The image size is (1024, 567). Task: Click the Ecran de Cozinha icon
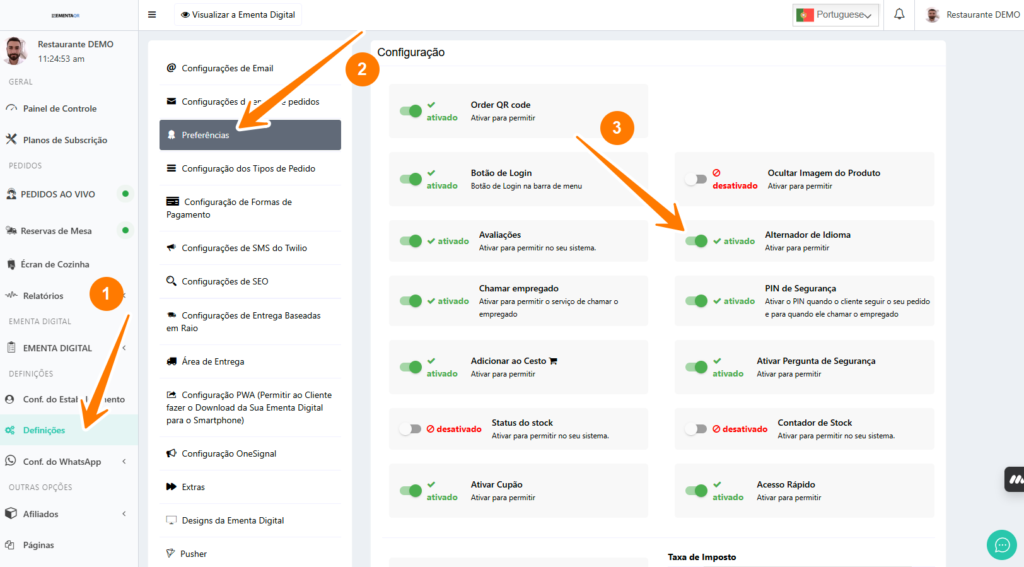tap(11, 264)
